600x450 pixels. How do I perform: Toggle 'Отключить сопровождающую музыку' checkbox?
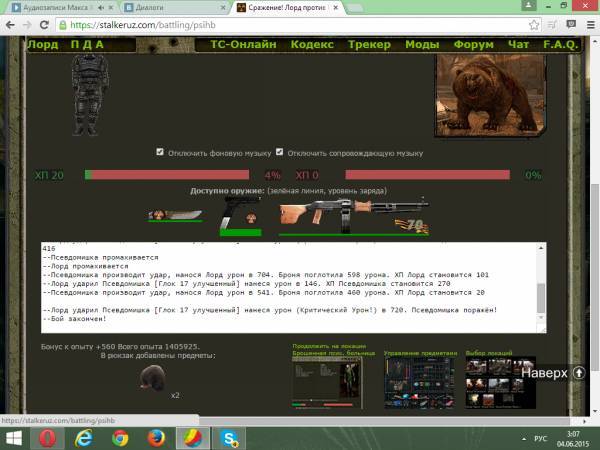(x=280, y=153)
